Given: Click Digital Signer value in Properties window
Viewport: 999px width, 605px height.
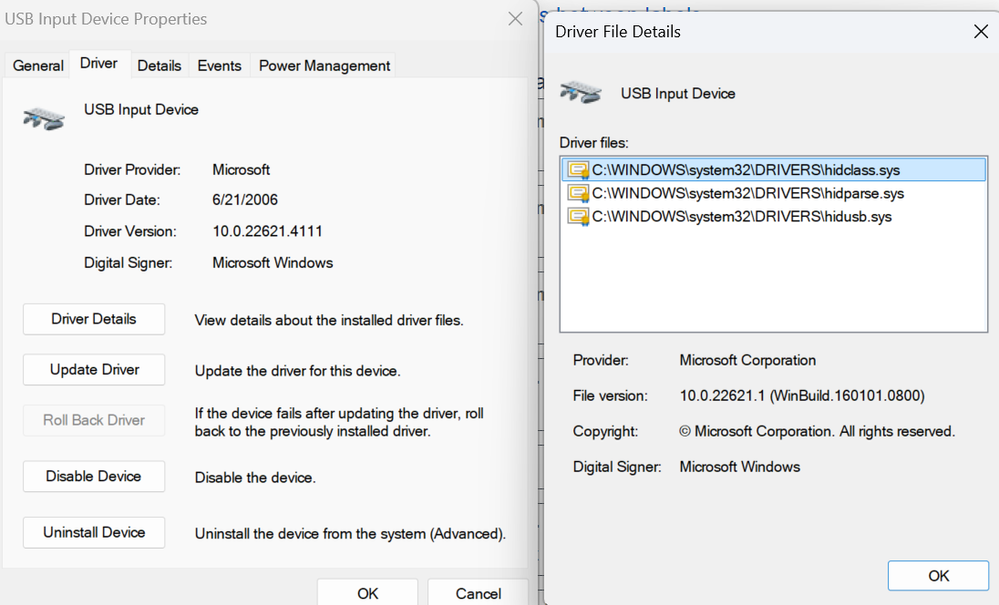Looking at the screenshot, I should click(x=272, y=263).
